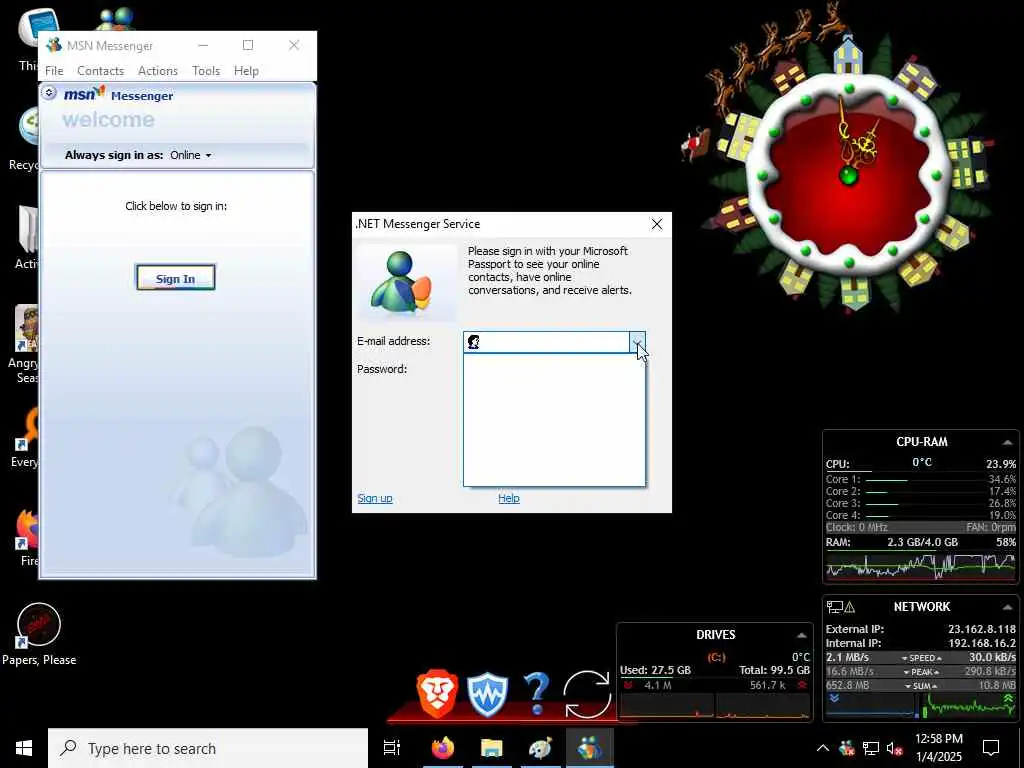Toggle the SPEED selector in Network gadget
The width and height of the screenshot is (1024, 768).
pos(921,658)
